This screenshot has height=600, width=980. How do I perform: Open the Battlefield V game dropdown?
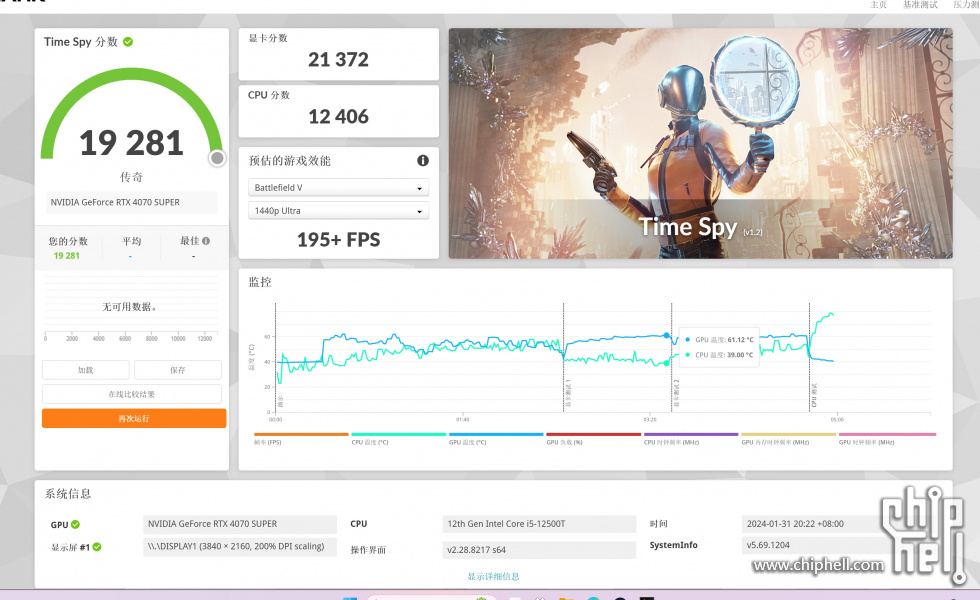(x=339, y=188)
